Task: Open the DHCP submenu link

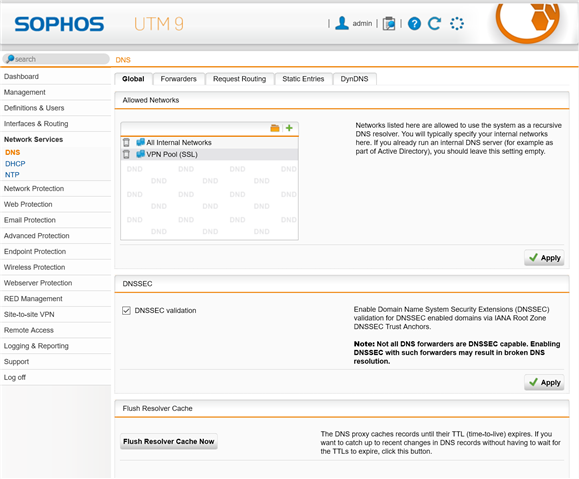Action: (15, 164)
